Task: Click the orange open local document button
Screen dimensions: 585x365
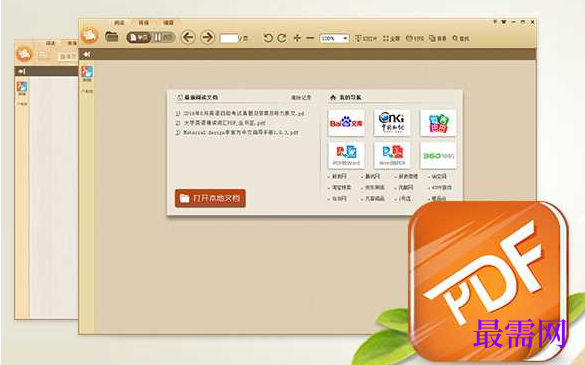Action: point(210,198)
